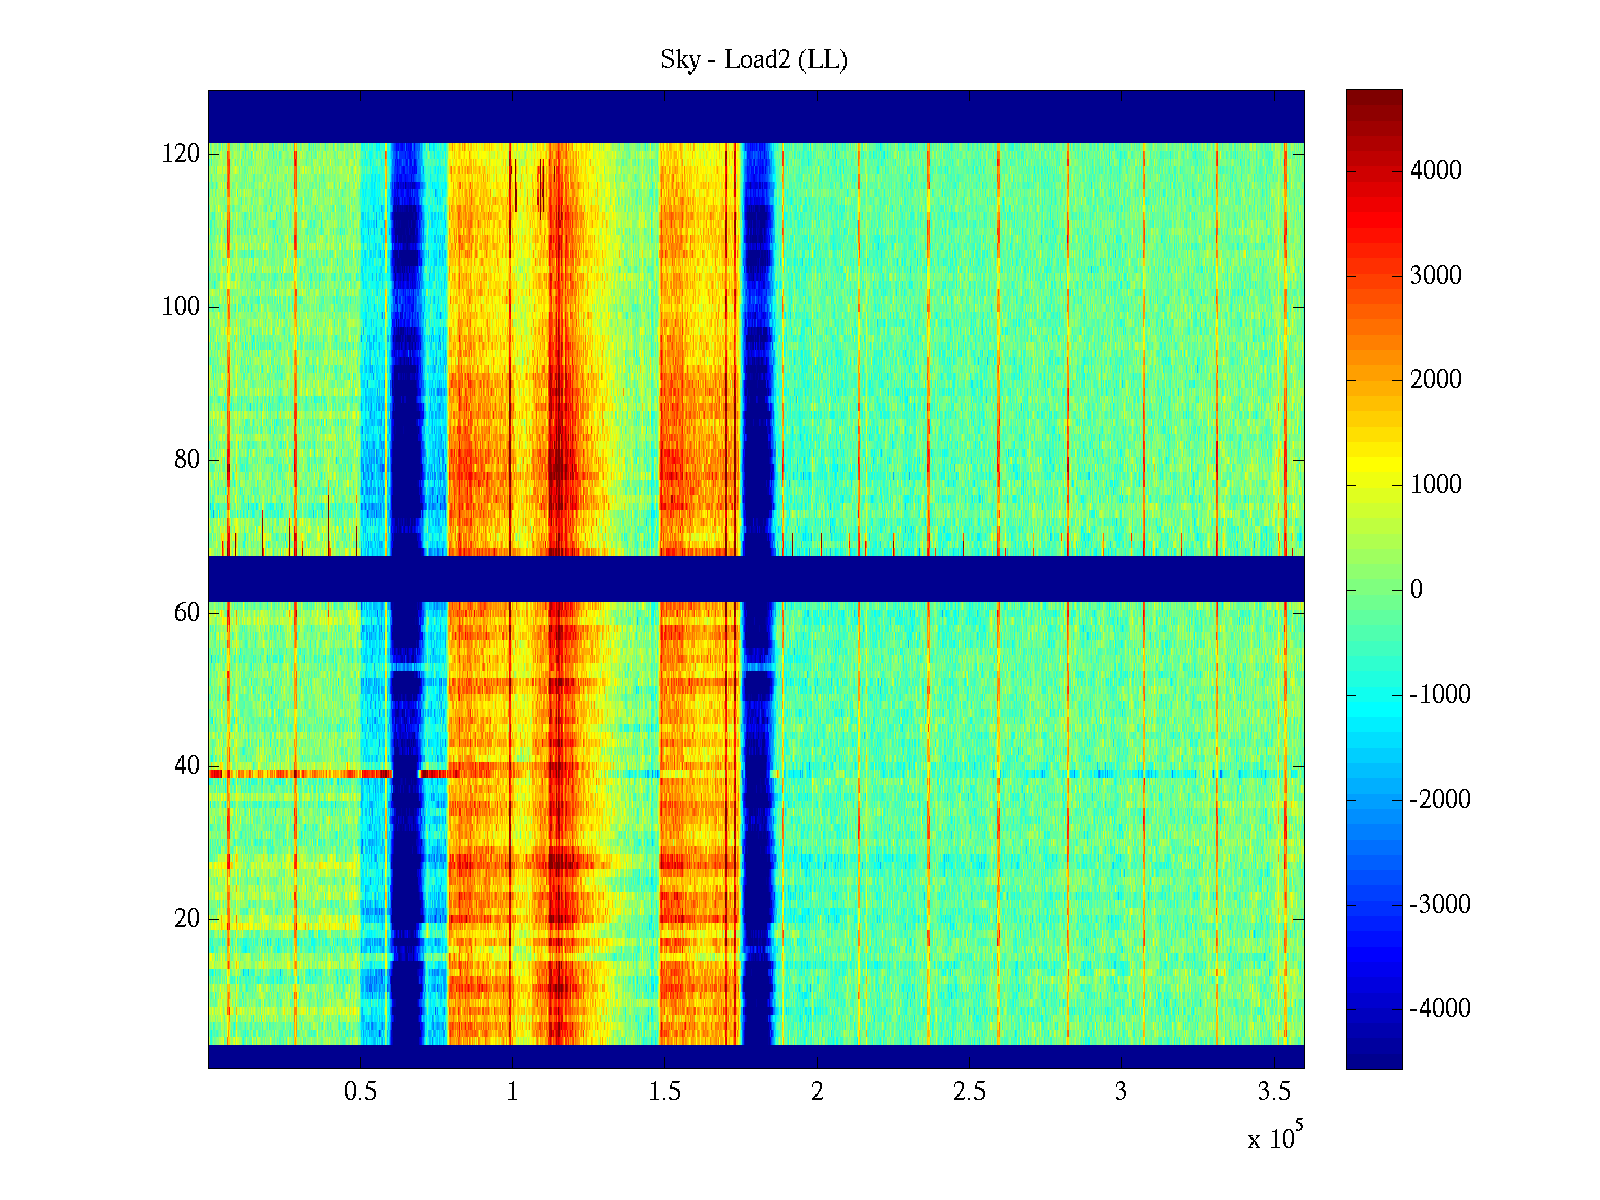Click the plot title 'Sky - Load2 (LL)'
The height and width of the screenshot is (1200, 1600).
[x=754, y=60]
